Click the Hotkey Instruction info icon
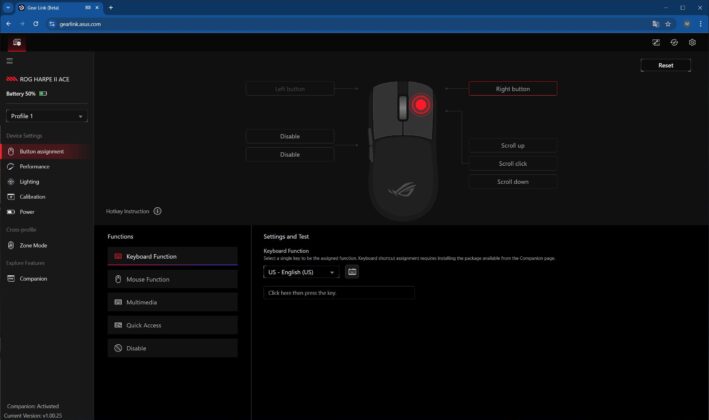 pyautogui.click(x=157, y=211)
